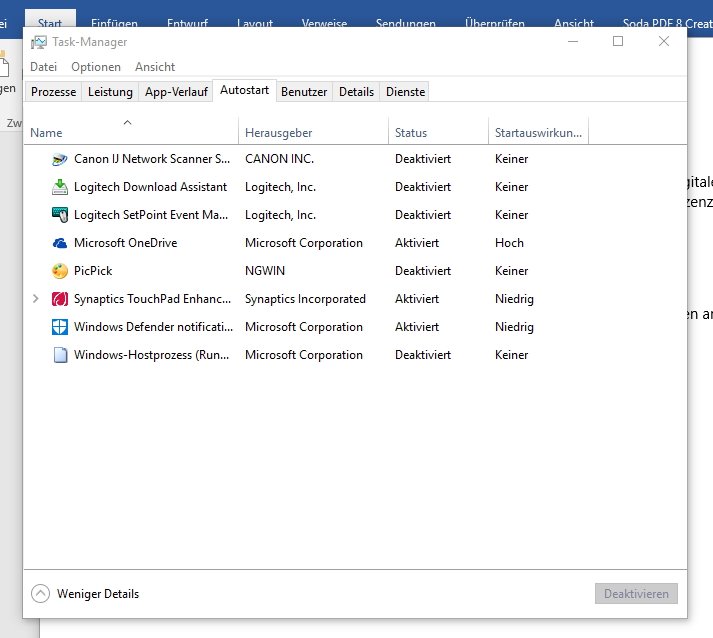Click OneDrive's Aktiviert status cell
This screenshot has width=713, height=638.
click(417, 243)
